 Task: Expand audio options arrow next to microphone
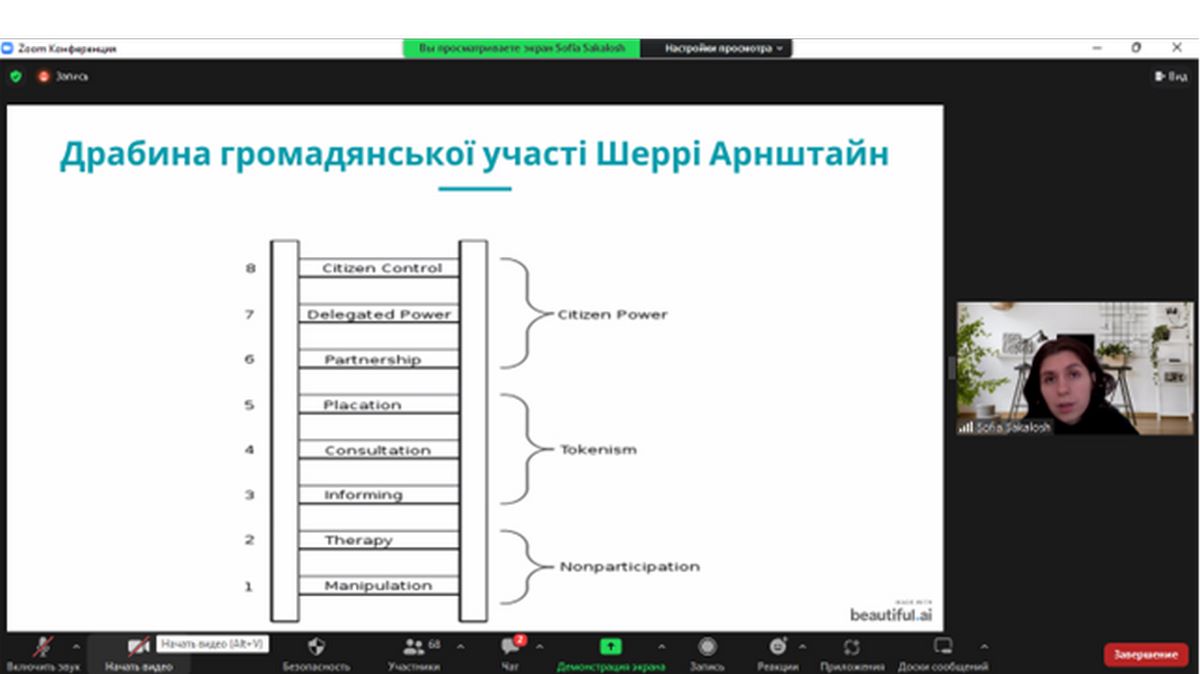point(76,647)
